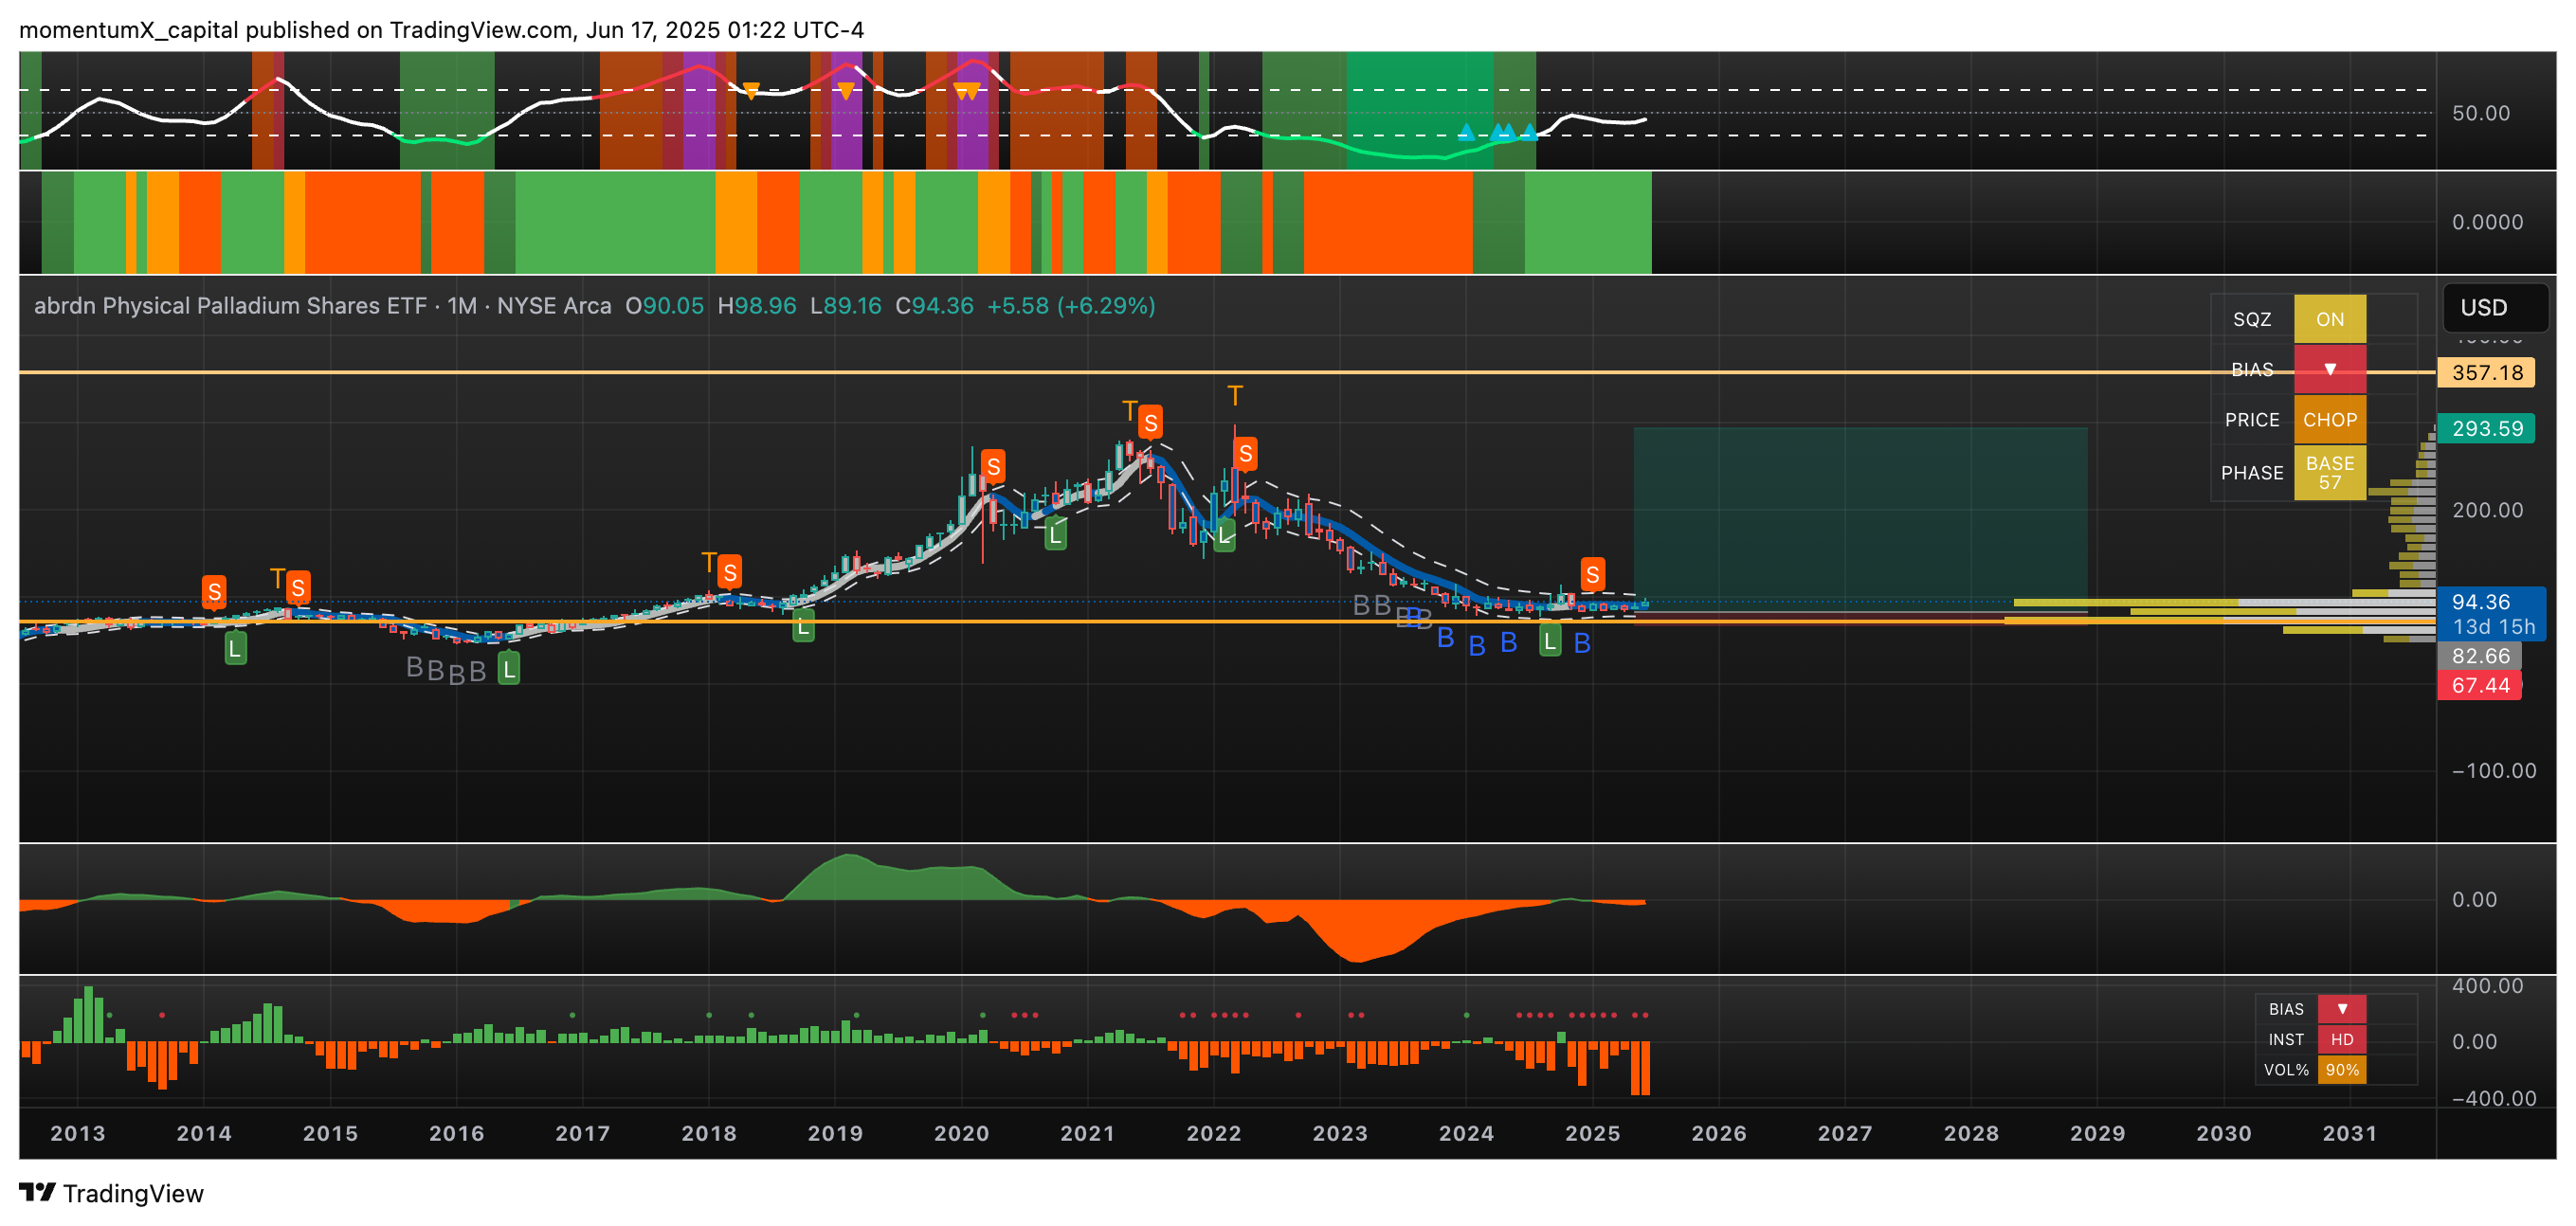Click the orange PRICE CHOP status cell
The width and height of the screenshot is (2576, 1226).
coord(2329,420)
